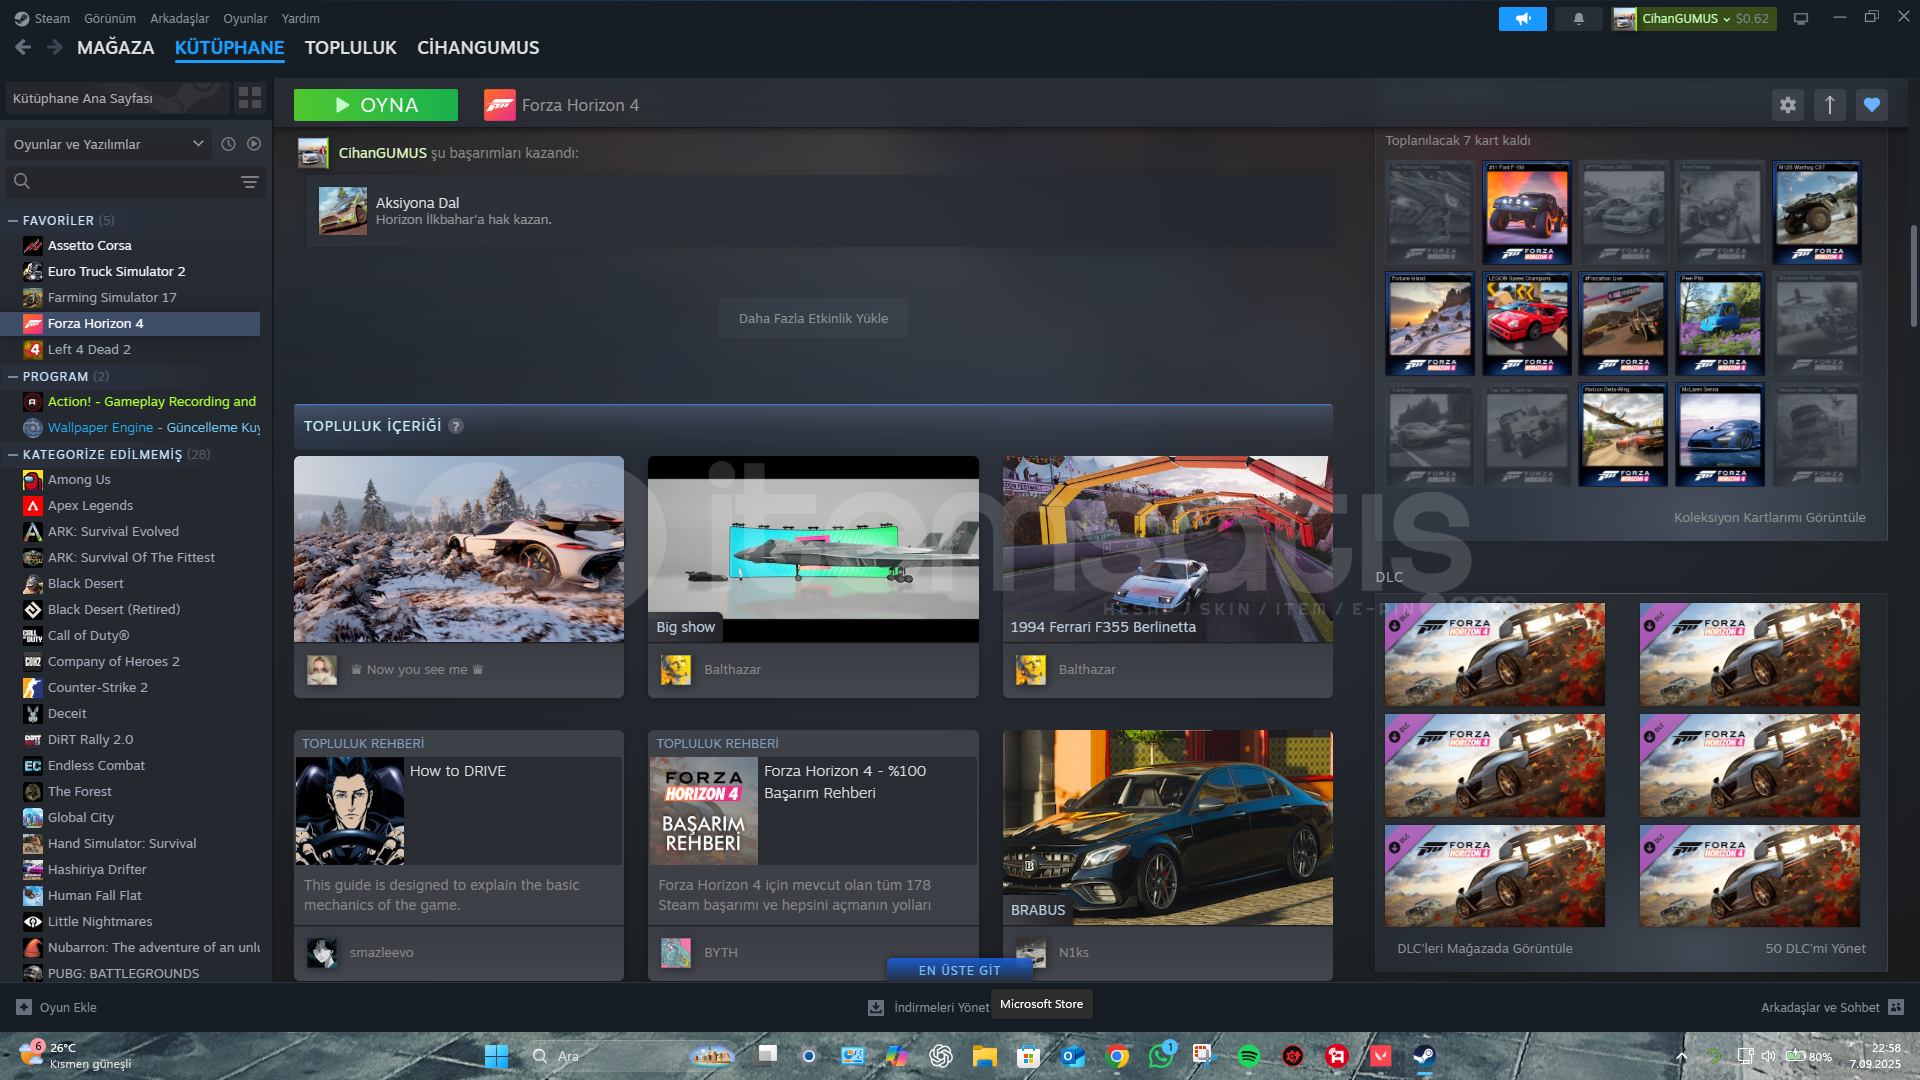Viewport: 1920px width, 1080px height.
Task: Open Spotify from the taskbar
Action: point(1248,1056)
